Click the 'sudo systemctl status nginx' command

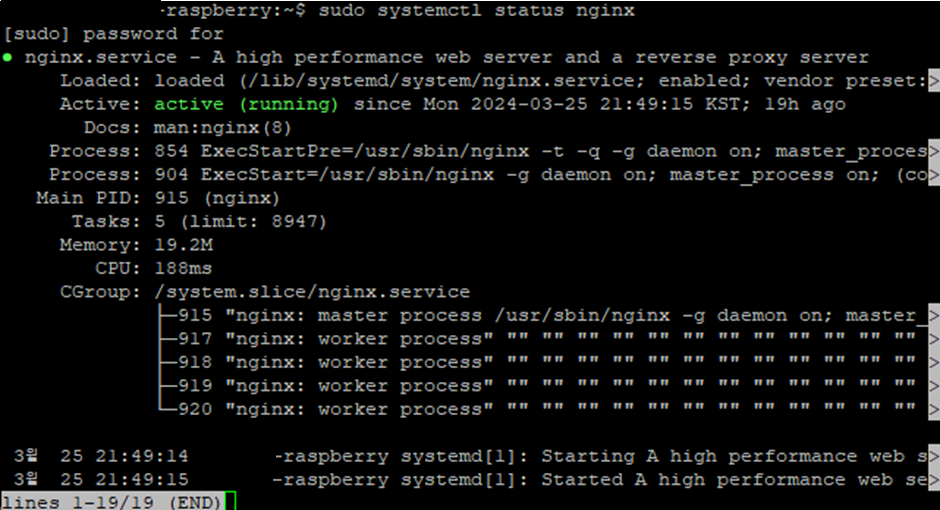point(476,10)
